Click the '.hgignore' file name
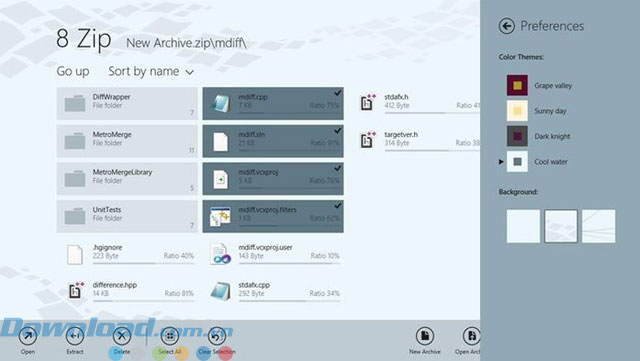640x361 pixels. tap(107, 247)
